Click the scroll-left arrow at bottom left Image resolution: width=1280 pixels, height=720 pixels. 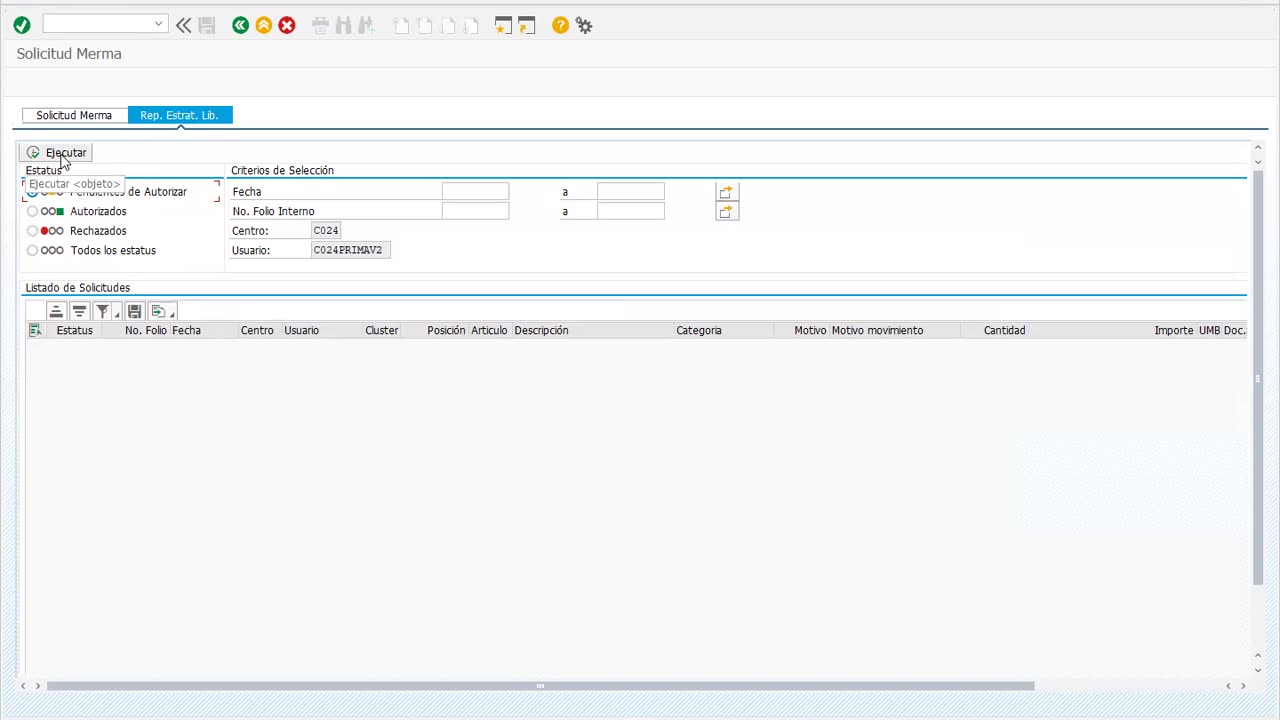pos(23,686)
